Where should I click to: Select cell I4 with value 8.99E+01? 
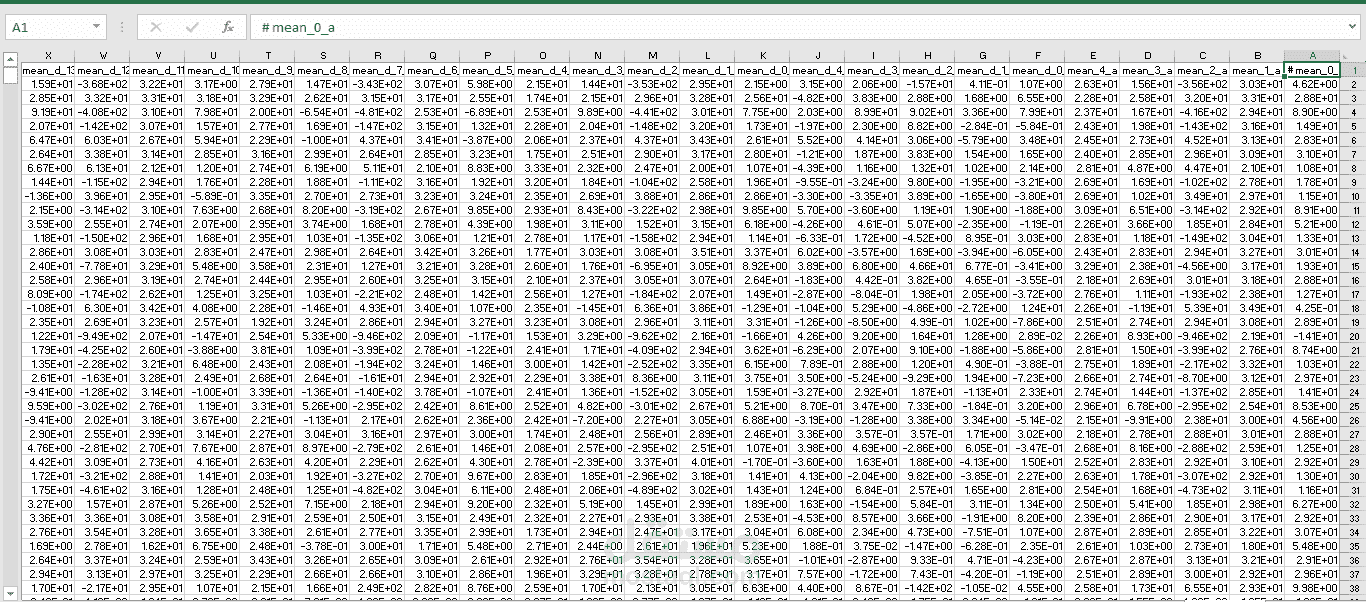[x=872, y=112]
